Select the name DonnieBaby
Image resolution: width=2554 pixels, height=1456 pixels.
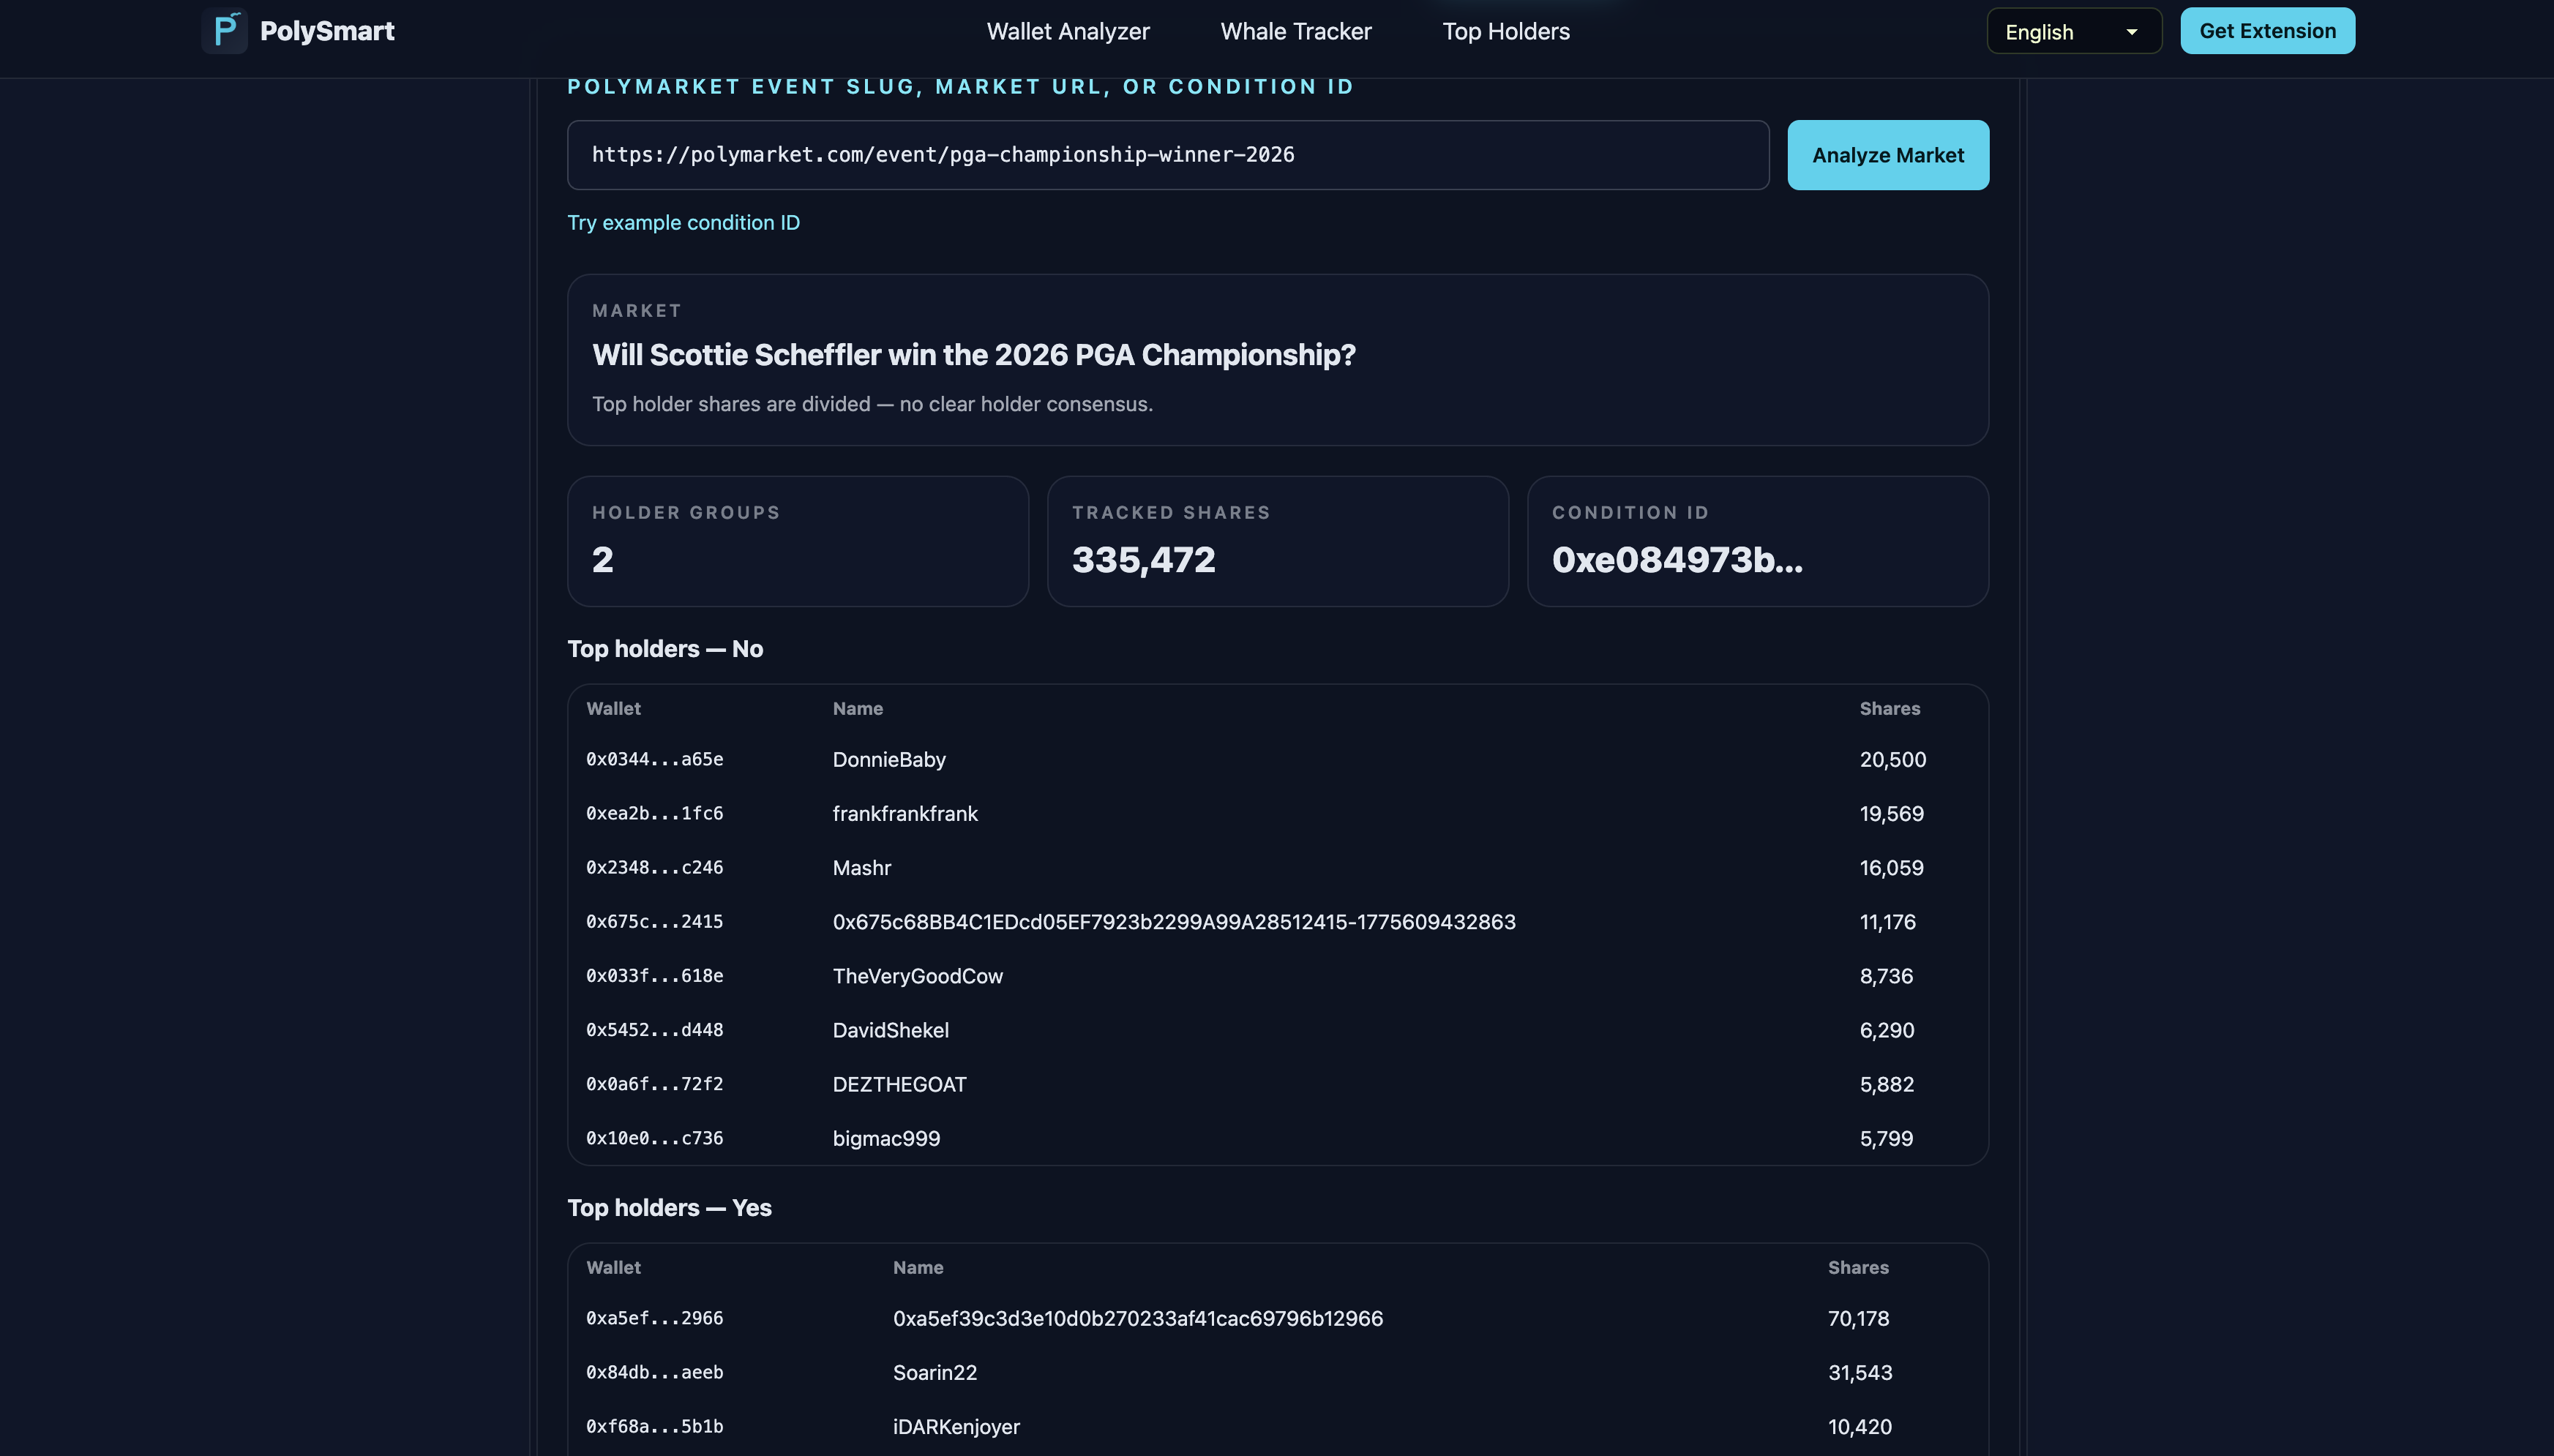(889, 760)
